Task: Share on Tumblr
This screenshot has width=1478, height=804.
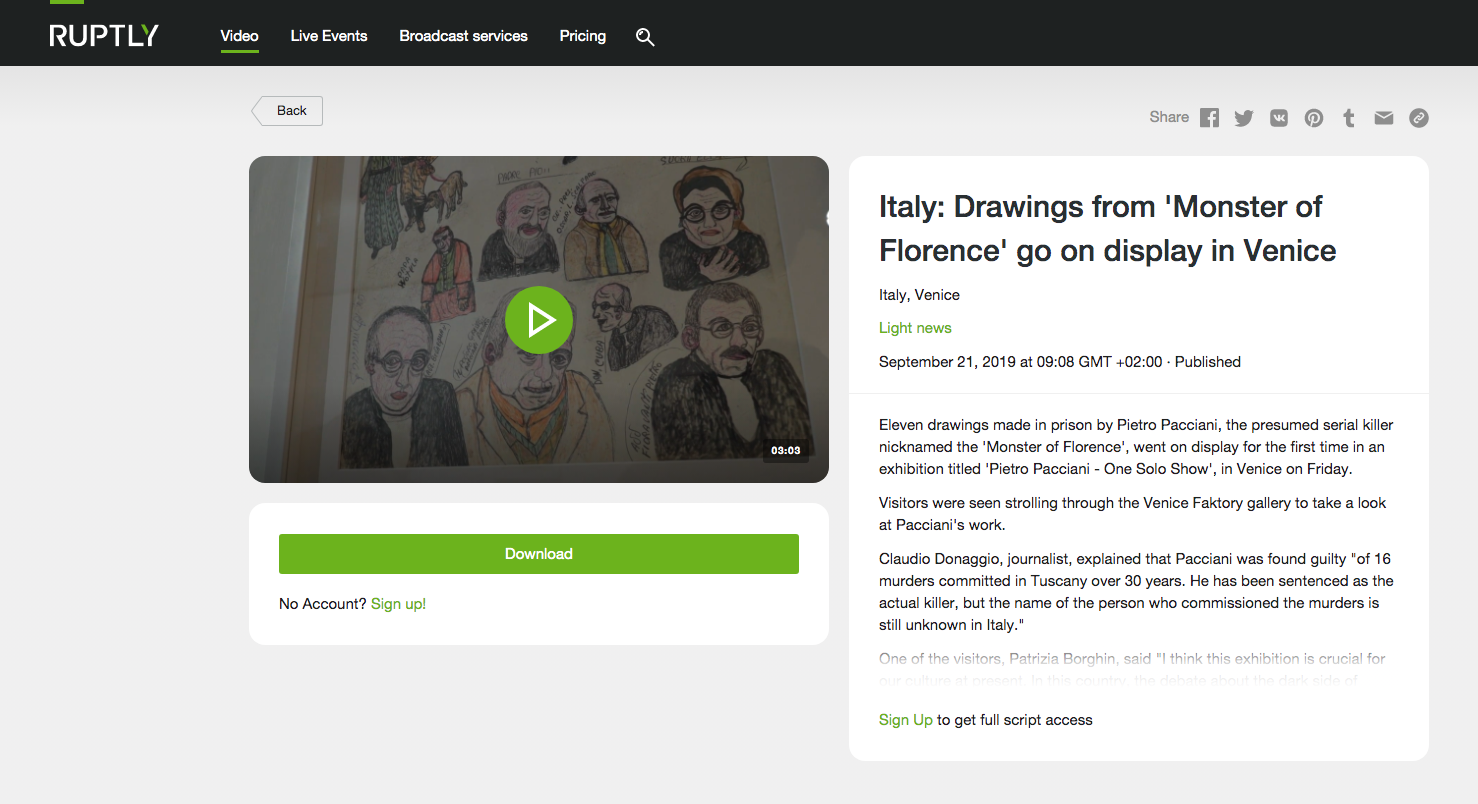Action: 1349,118
